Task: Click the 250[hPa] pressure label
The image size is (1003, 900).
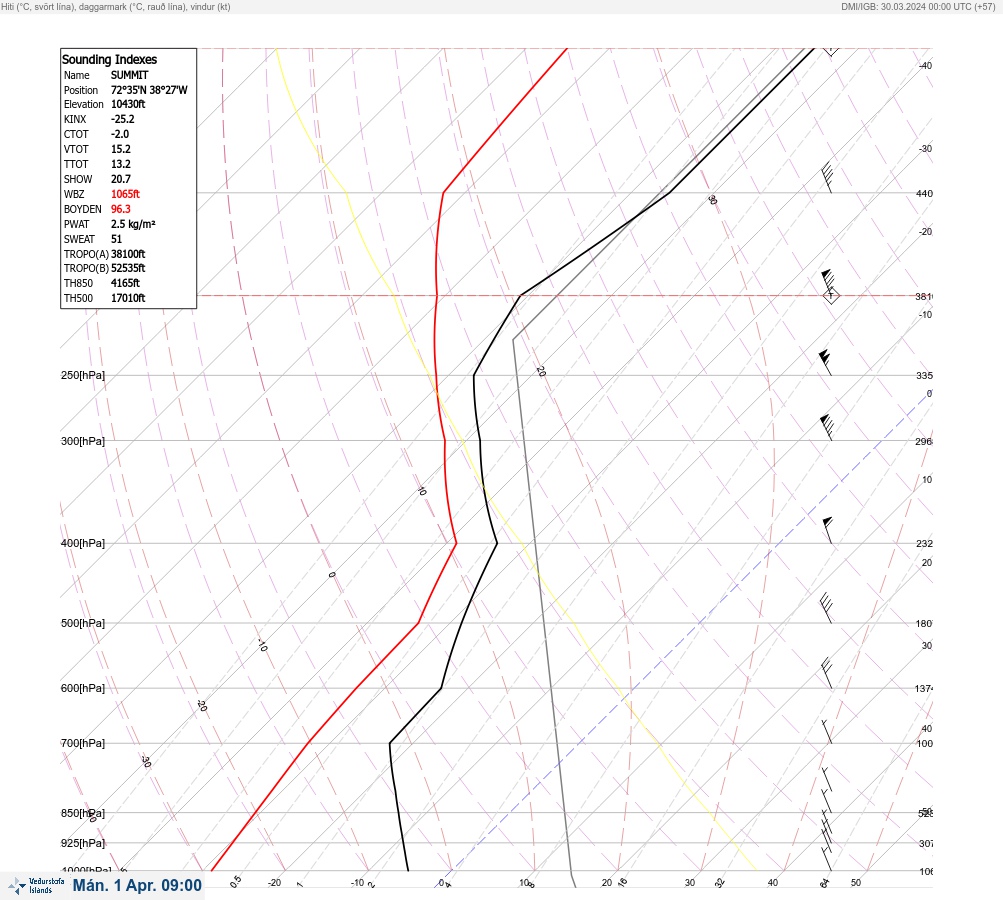Action: coord(83,375)
